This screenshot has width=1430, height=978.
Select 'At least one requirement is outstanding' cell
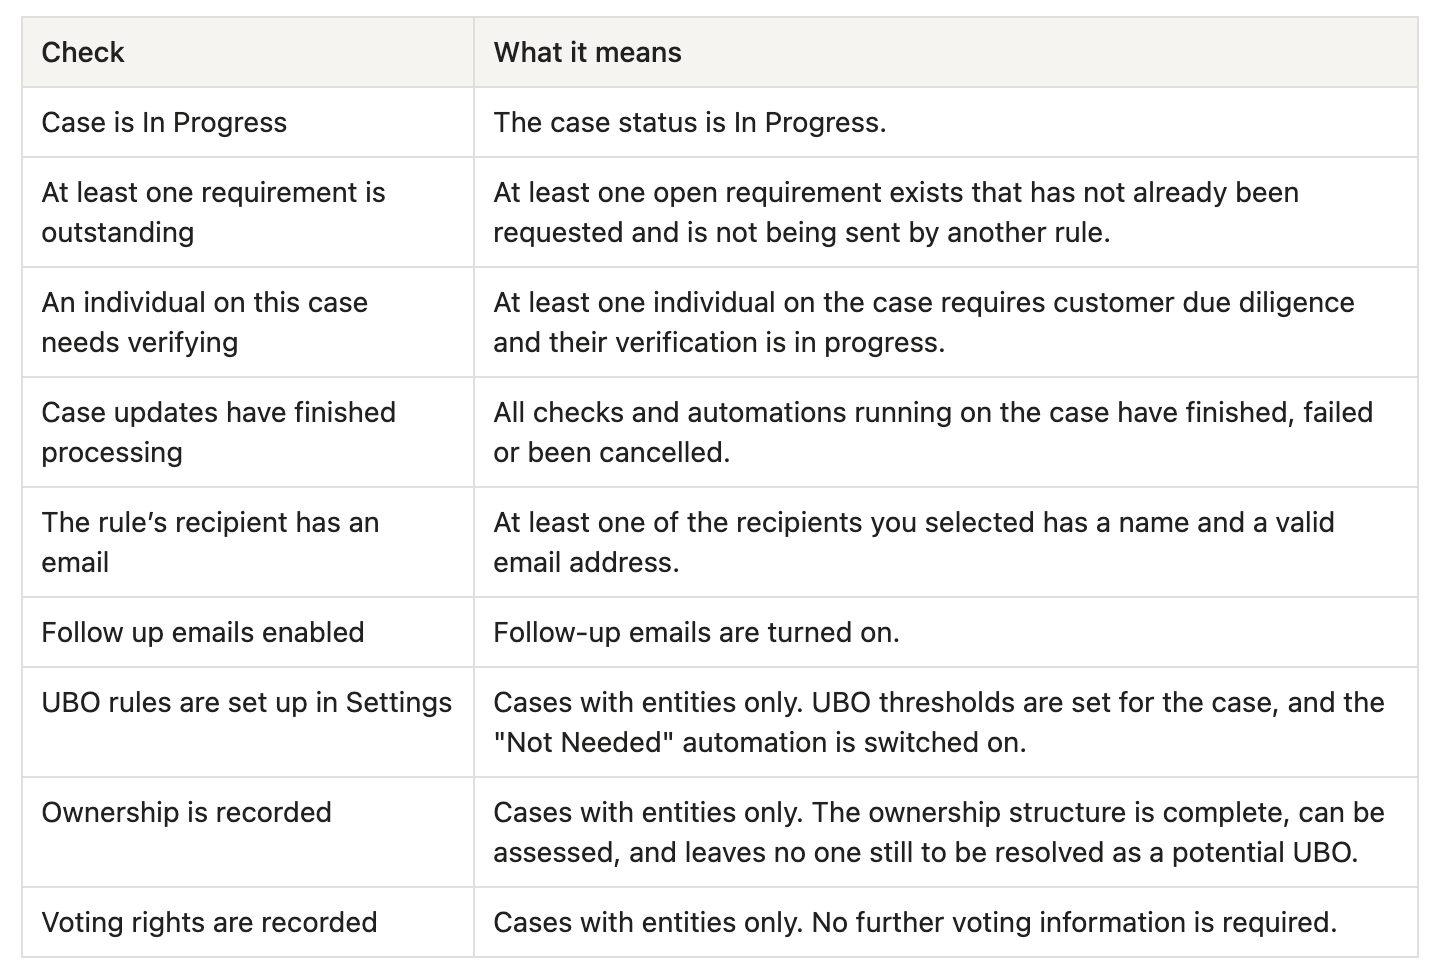248,212
